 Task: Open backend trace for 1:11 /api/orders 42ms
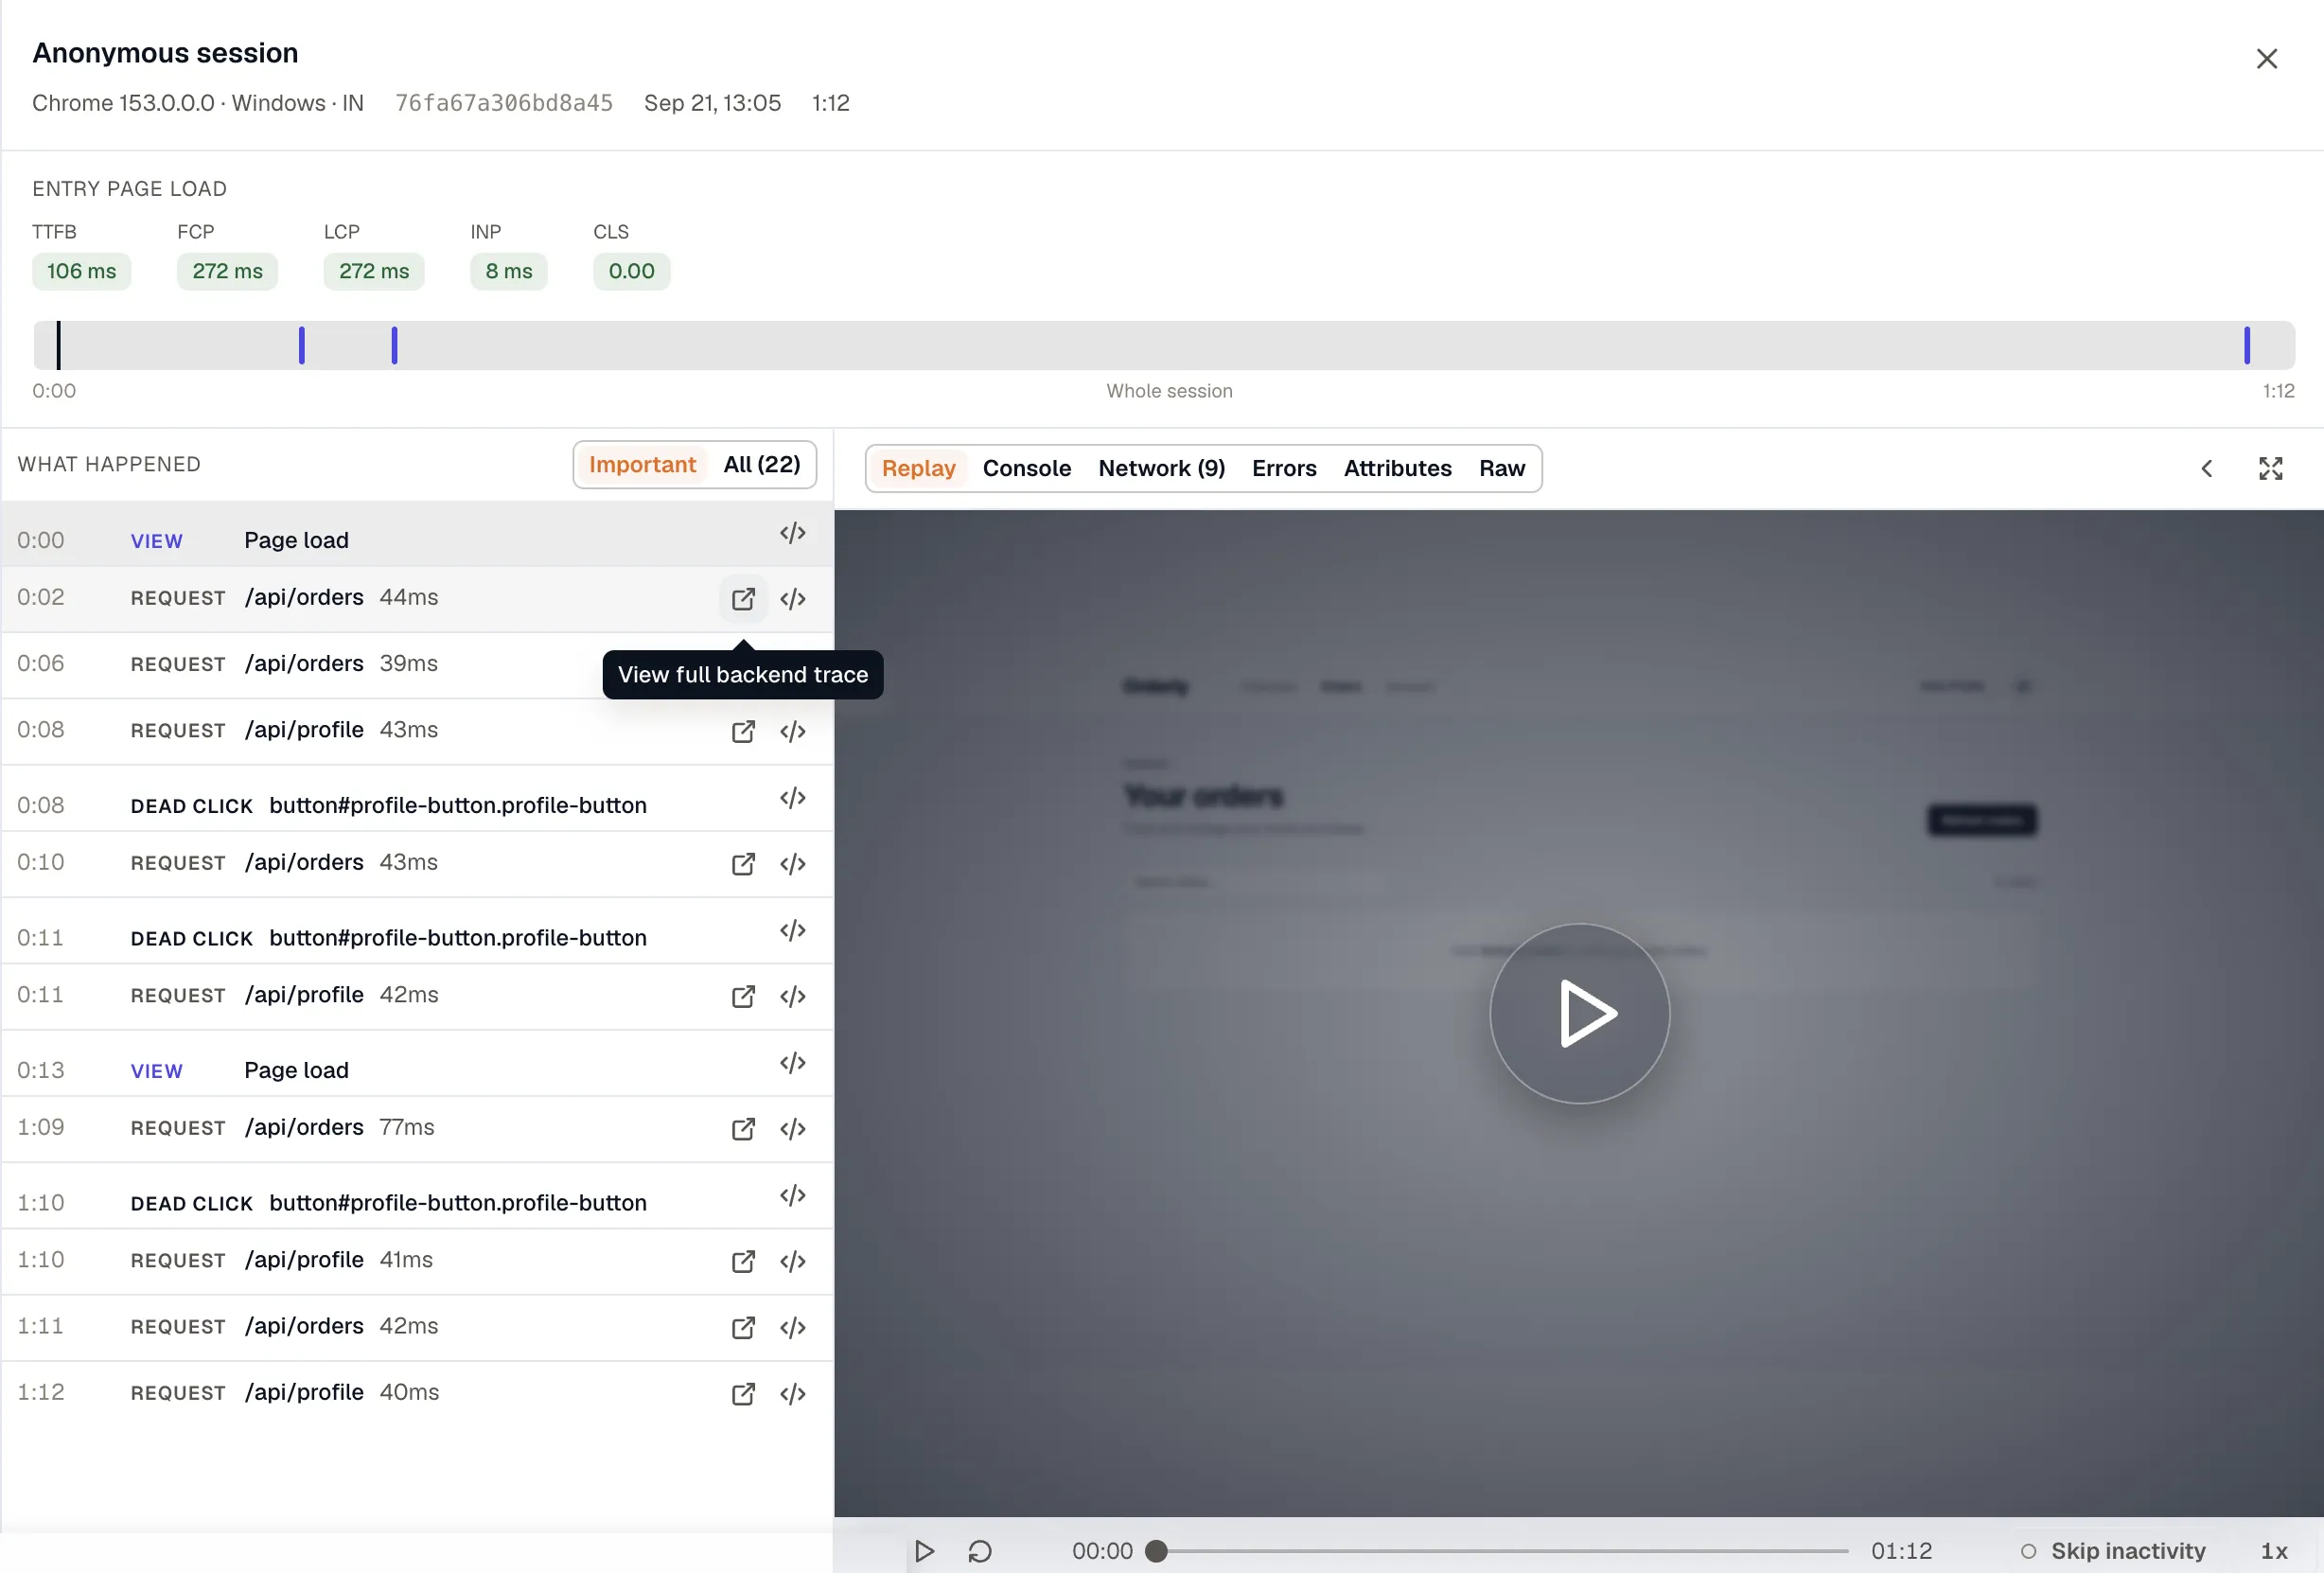point(743,1327)
